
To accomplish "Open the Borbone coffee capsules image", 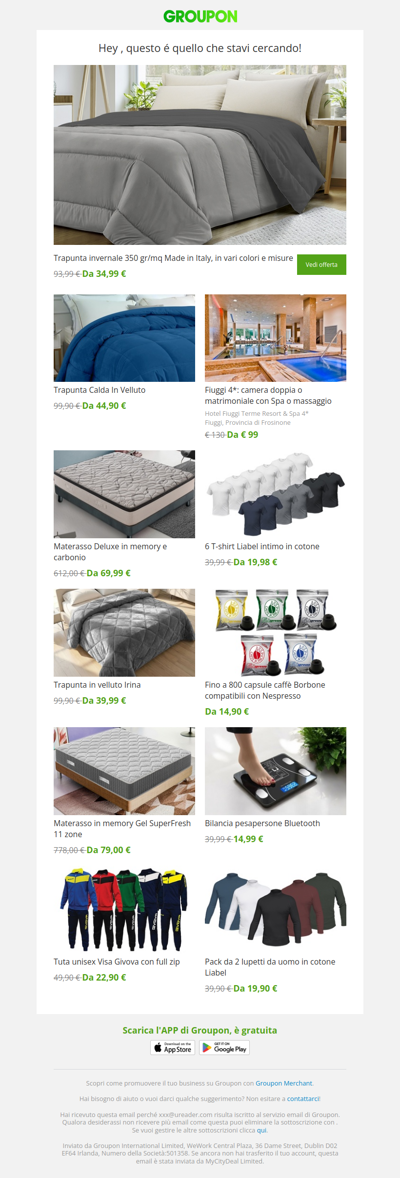I will tap(275, 633).
